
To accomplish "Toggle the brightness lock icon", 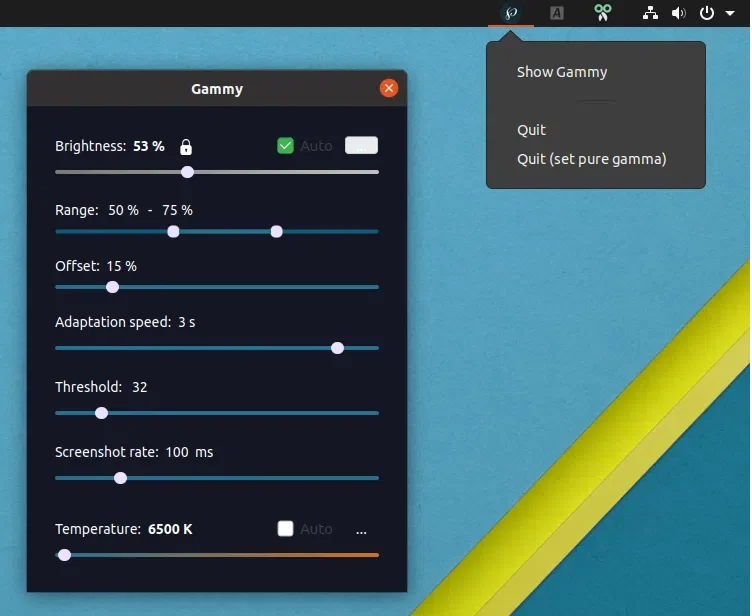I will click(x=186, y=147).
